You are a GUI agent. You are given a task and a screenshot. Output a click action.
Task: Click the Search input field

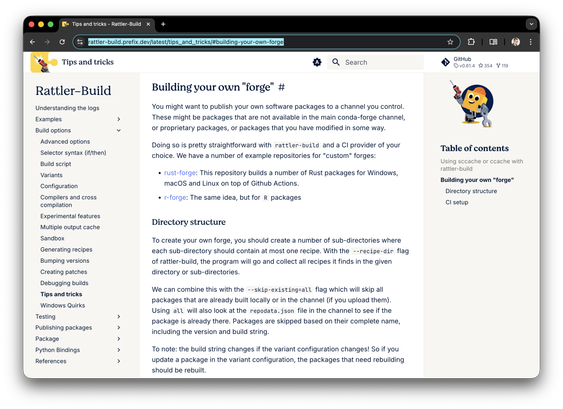coord(376,62)
